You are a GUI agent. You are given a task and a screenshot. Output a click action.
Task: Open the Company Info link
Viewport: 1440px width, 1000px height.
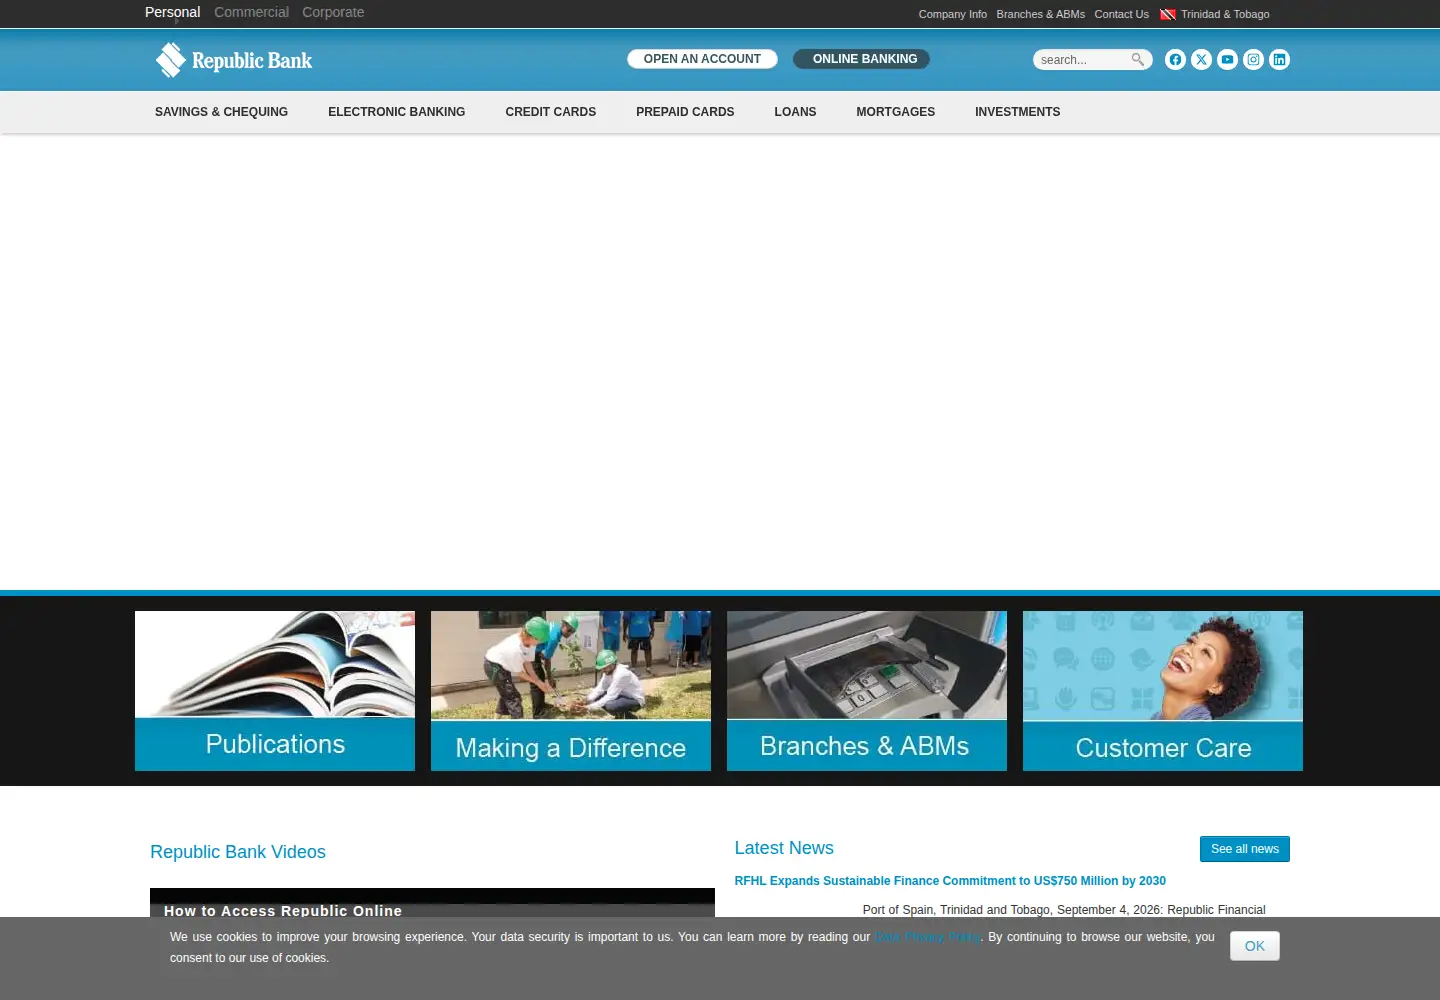click(953, 14)
